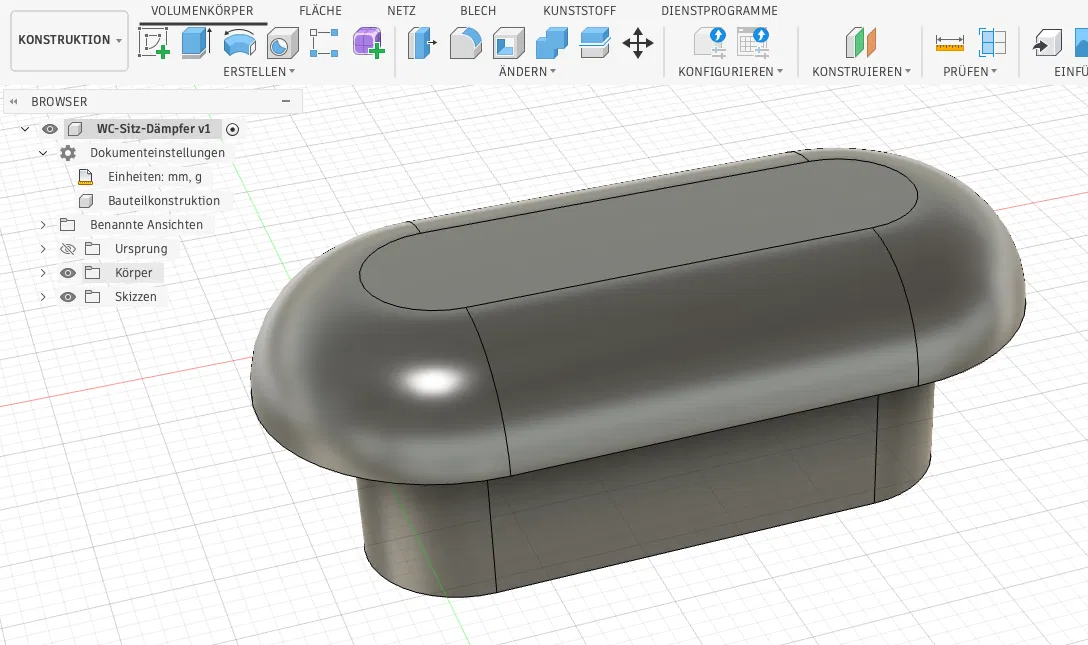Activate component radio button next to WC-Sitz-Dämpfer v1

(x=232, y=129)
